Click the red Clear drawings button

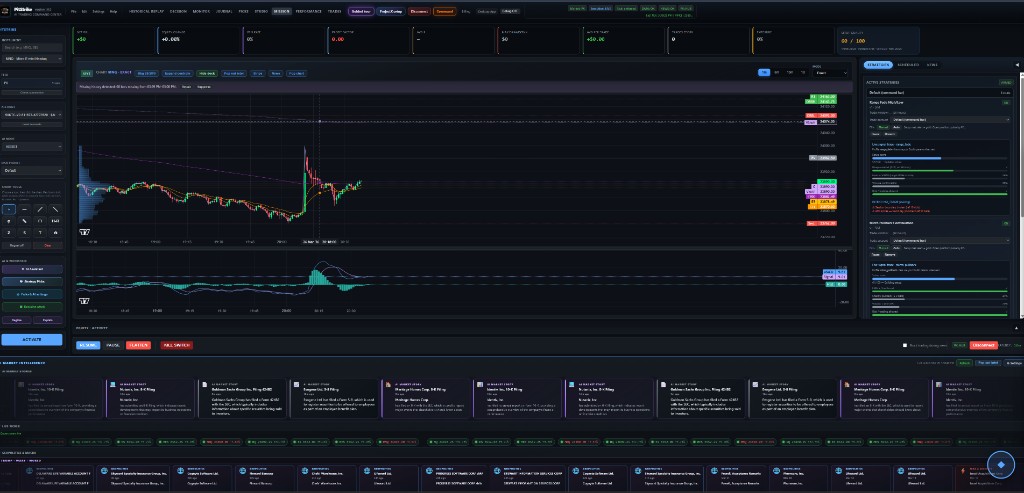tap(48, 245)
